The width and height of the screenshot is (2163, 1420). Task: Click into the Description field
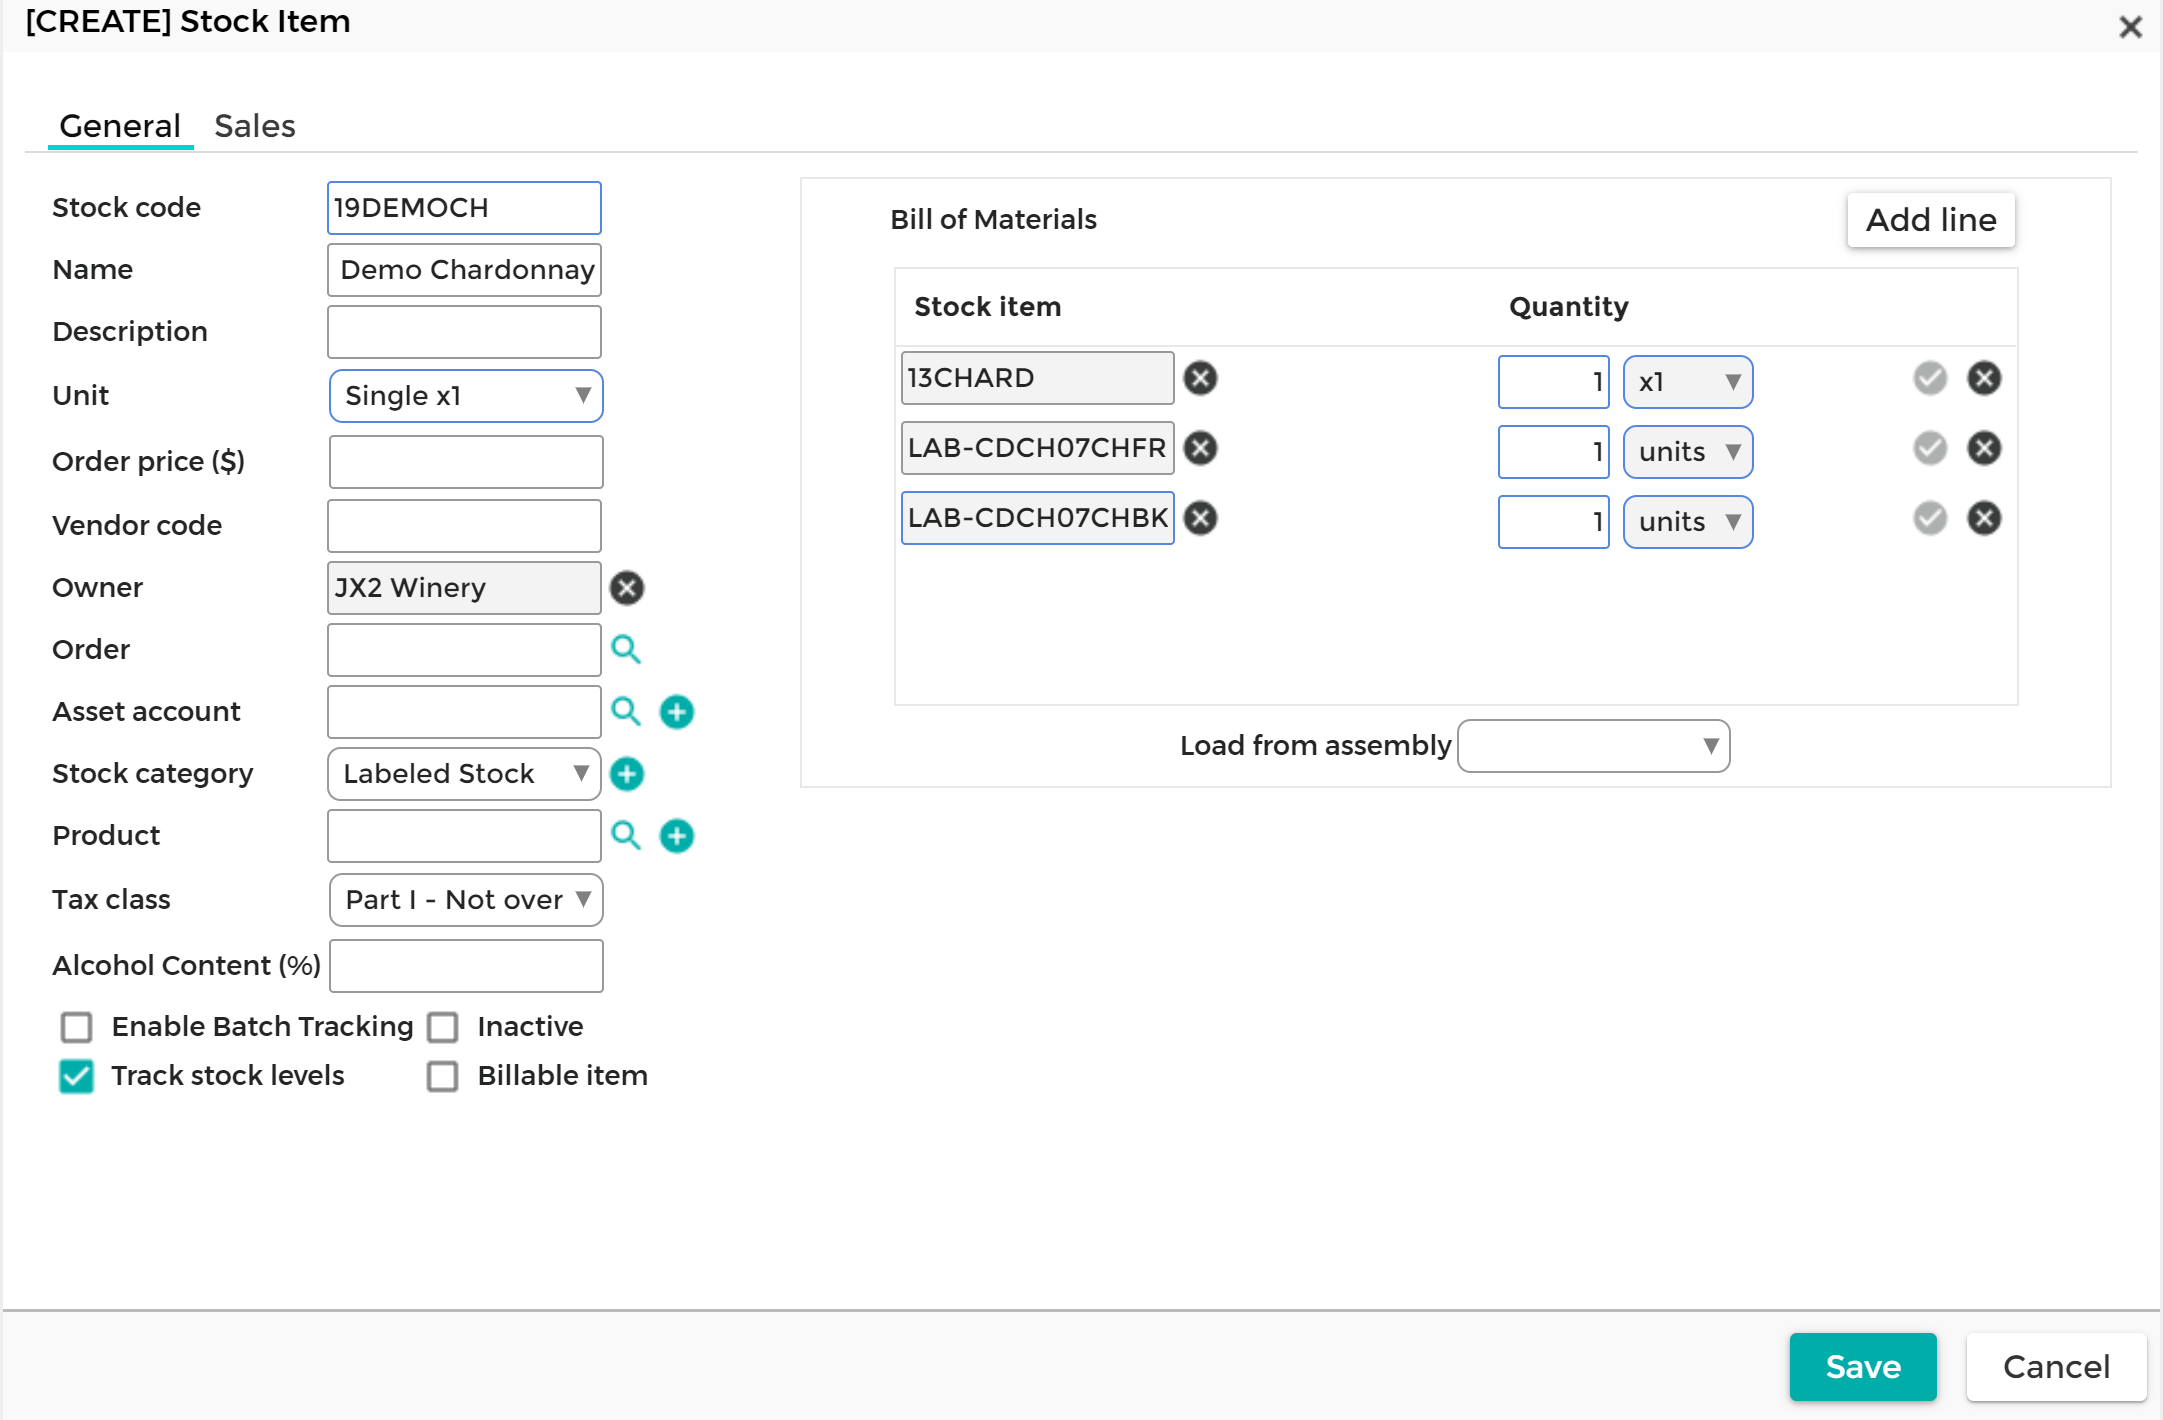click(x=464, y=332)
